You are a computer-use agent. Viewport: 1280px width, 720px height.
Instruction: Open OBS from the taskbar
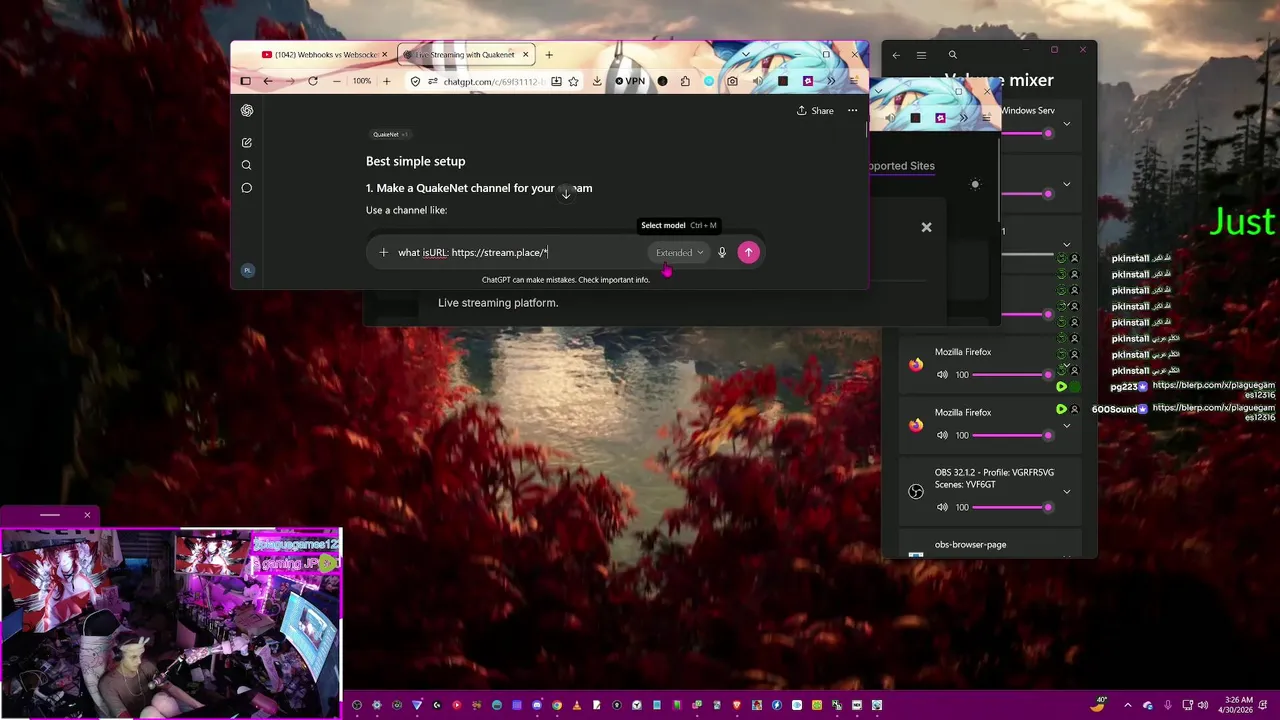coord(357,705)
